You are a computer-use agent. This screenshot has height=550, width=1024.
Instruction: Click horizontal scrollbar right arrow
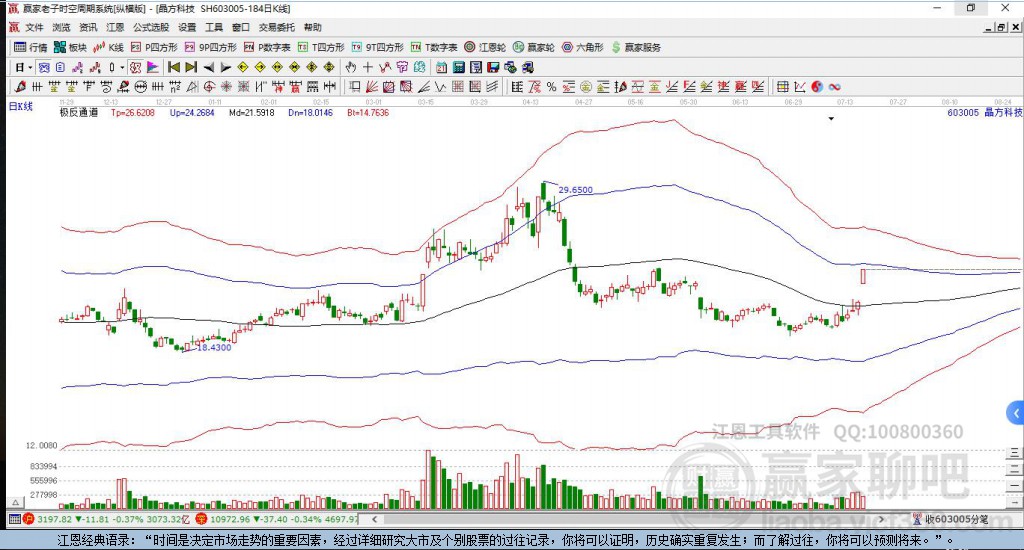(x=882, y=519)
